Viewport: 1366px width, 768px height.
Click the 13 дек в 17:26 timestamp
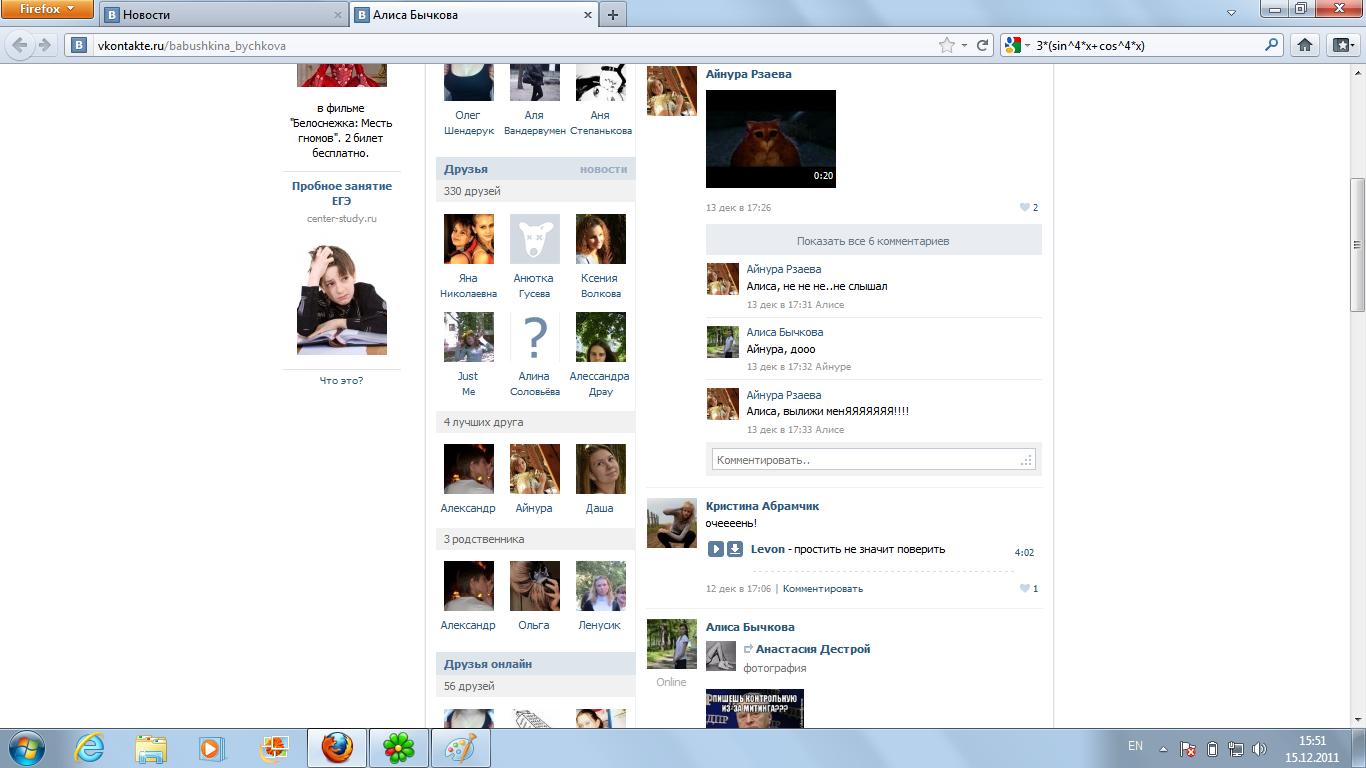pyautogui.click(x=739, y=208)
